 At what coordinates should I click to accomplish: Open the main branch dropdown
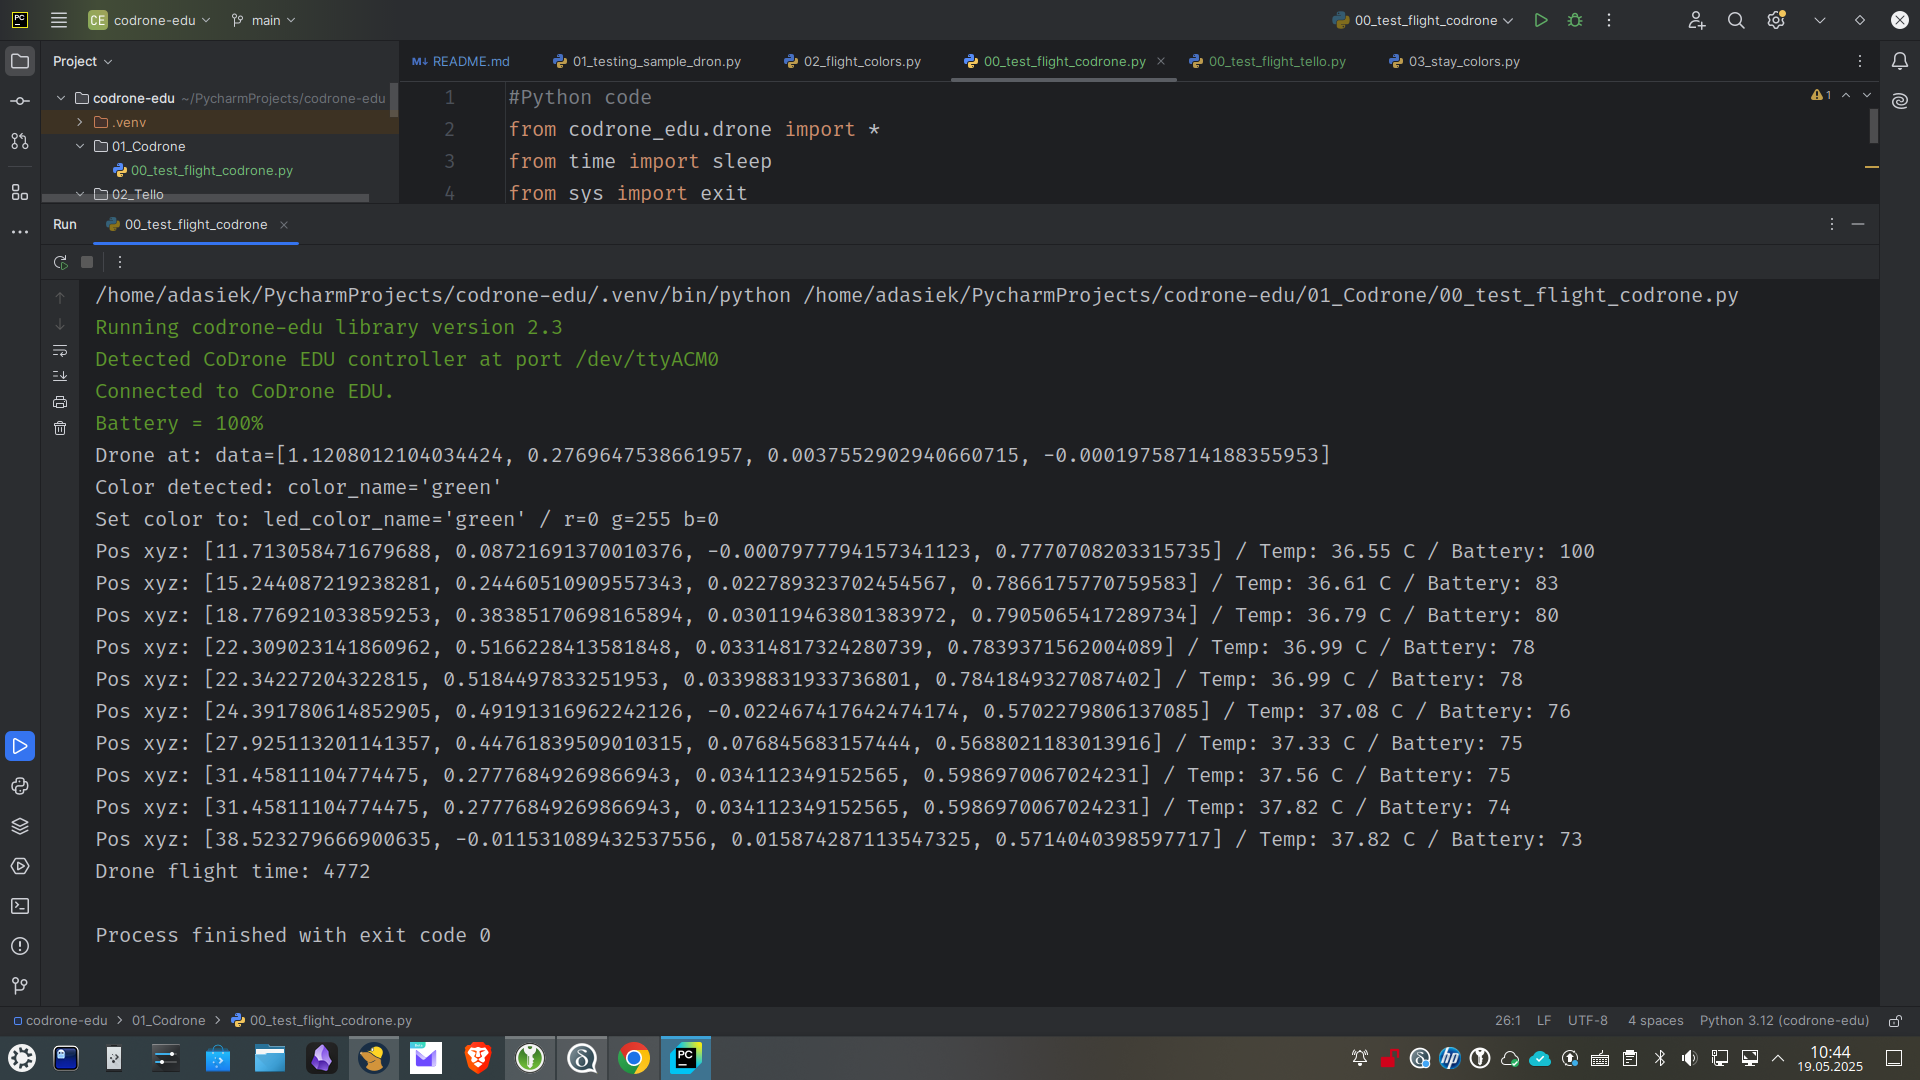pos(264,20)
